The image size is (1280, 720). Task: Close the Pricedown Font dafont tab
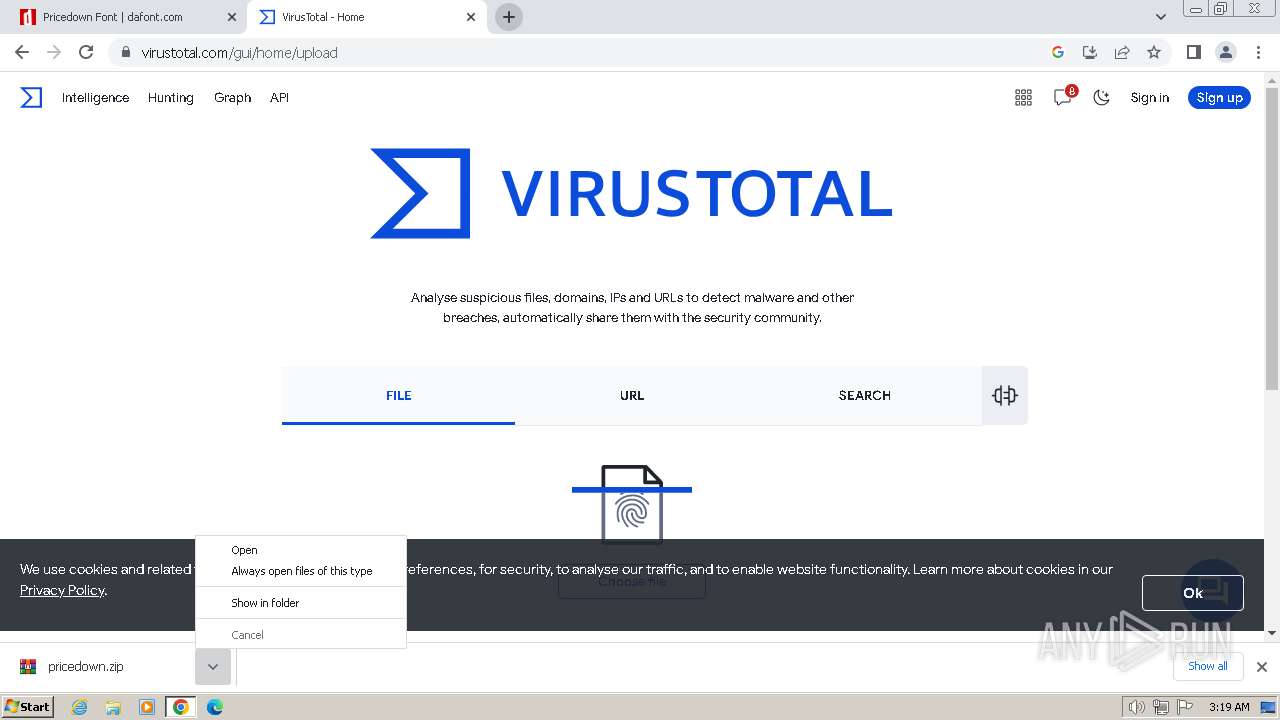coord(231,17)
